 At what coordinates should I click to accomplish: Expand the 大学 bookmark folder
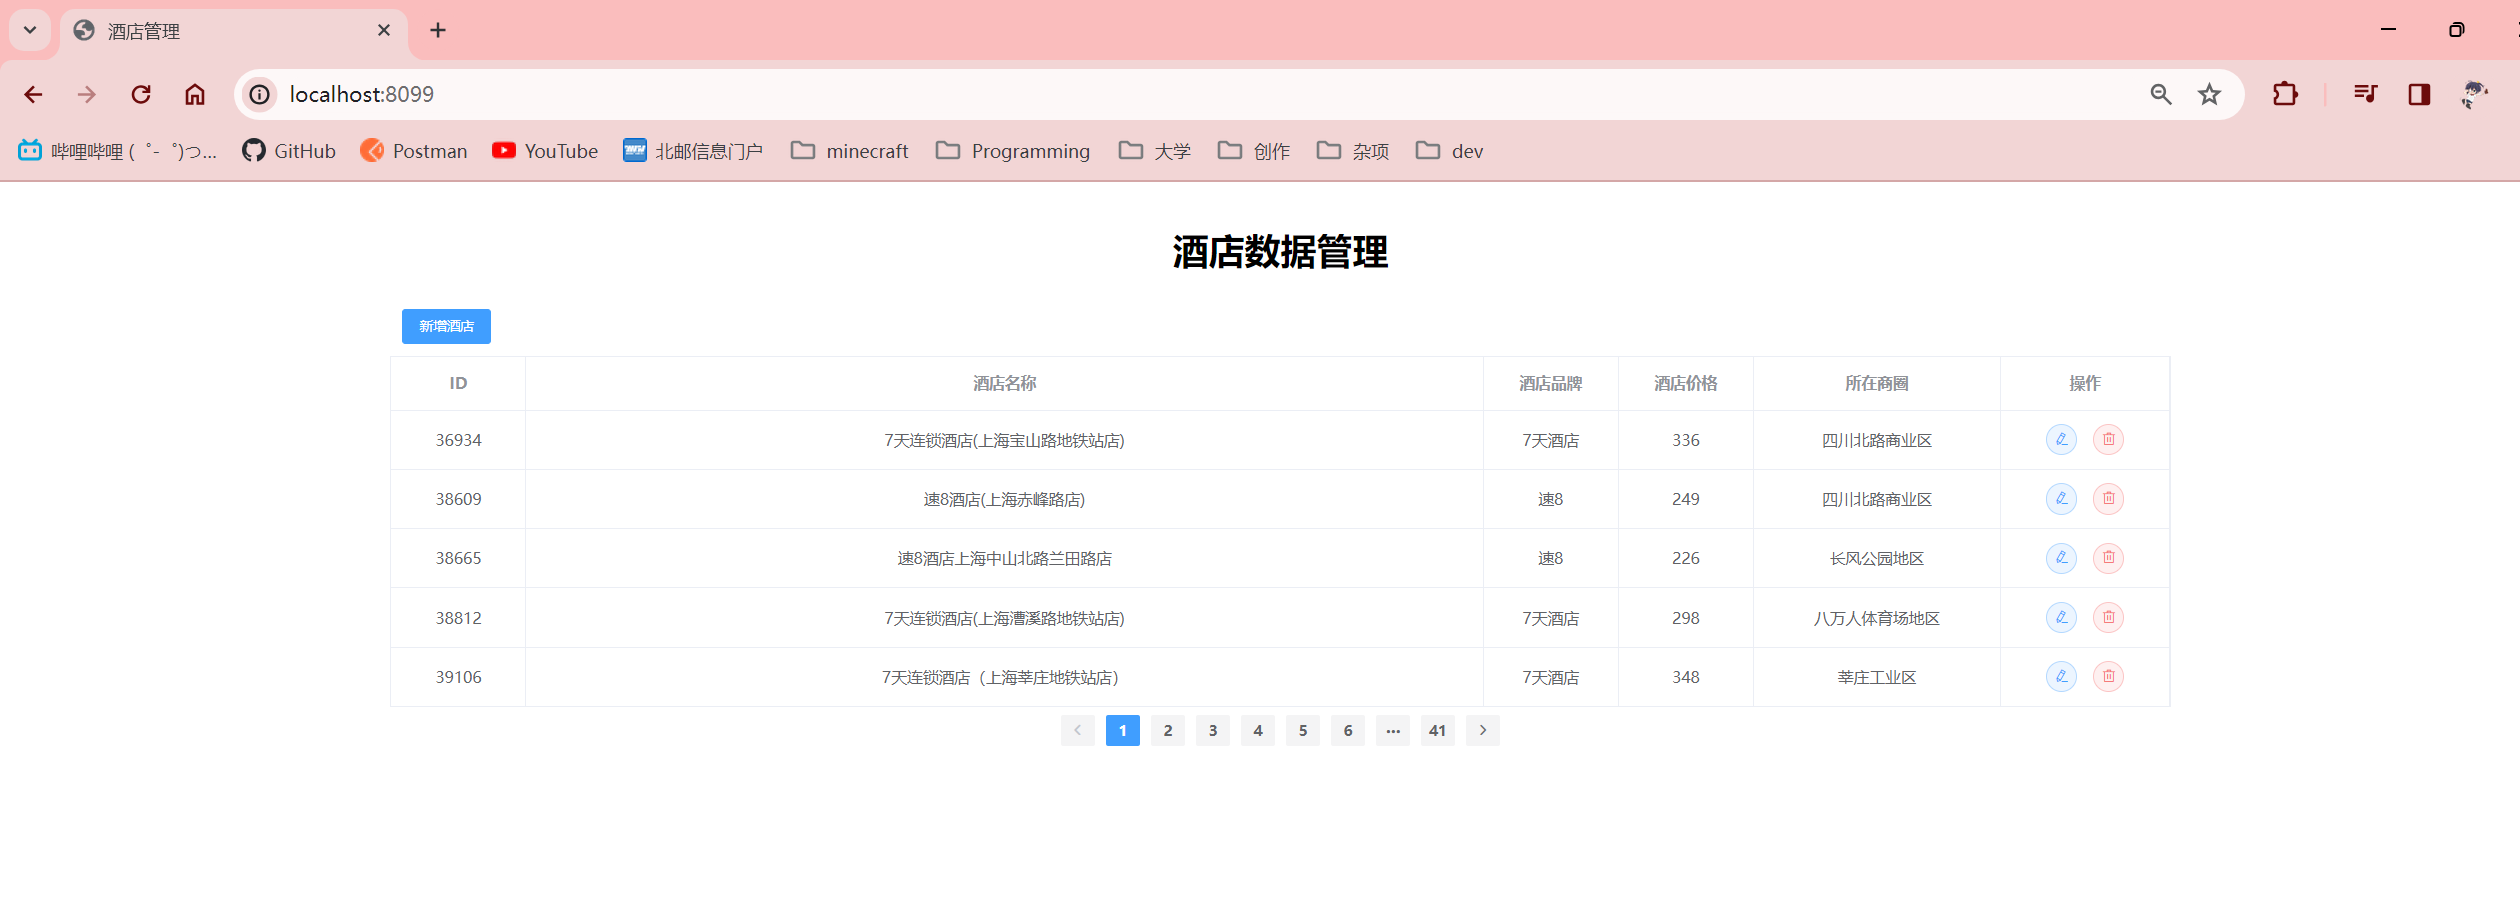point(1155,151)
